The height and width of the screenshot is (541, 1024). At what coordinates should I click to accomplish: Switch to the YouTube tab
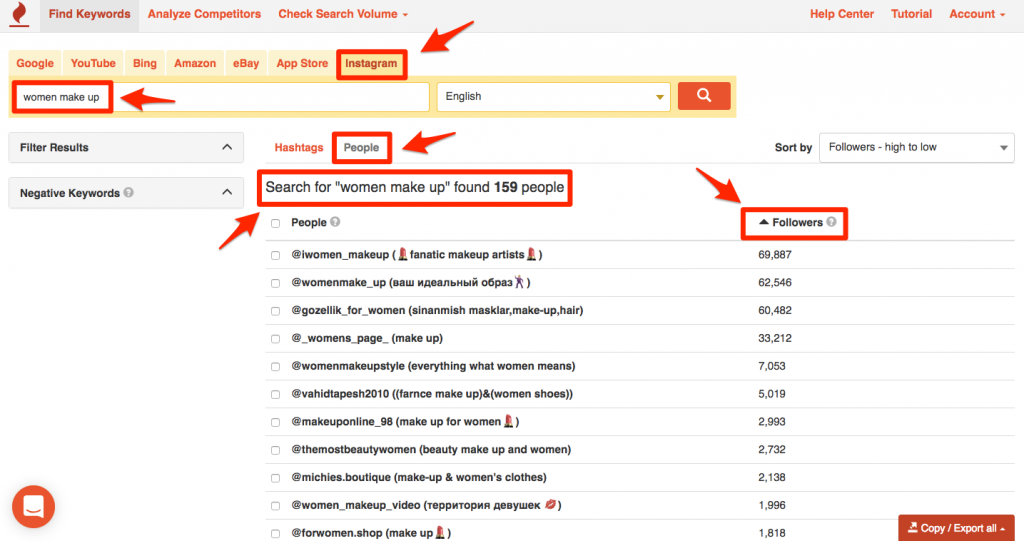[93, 63]
